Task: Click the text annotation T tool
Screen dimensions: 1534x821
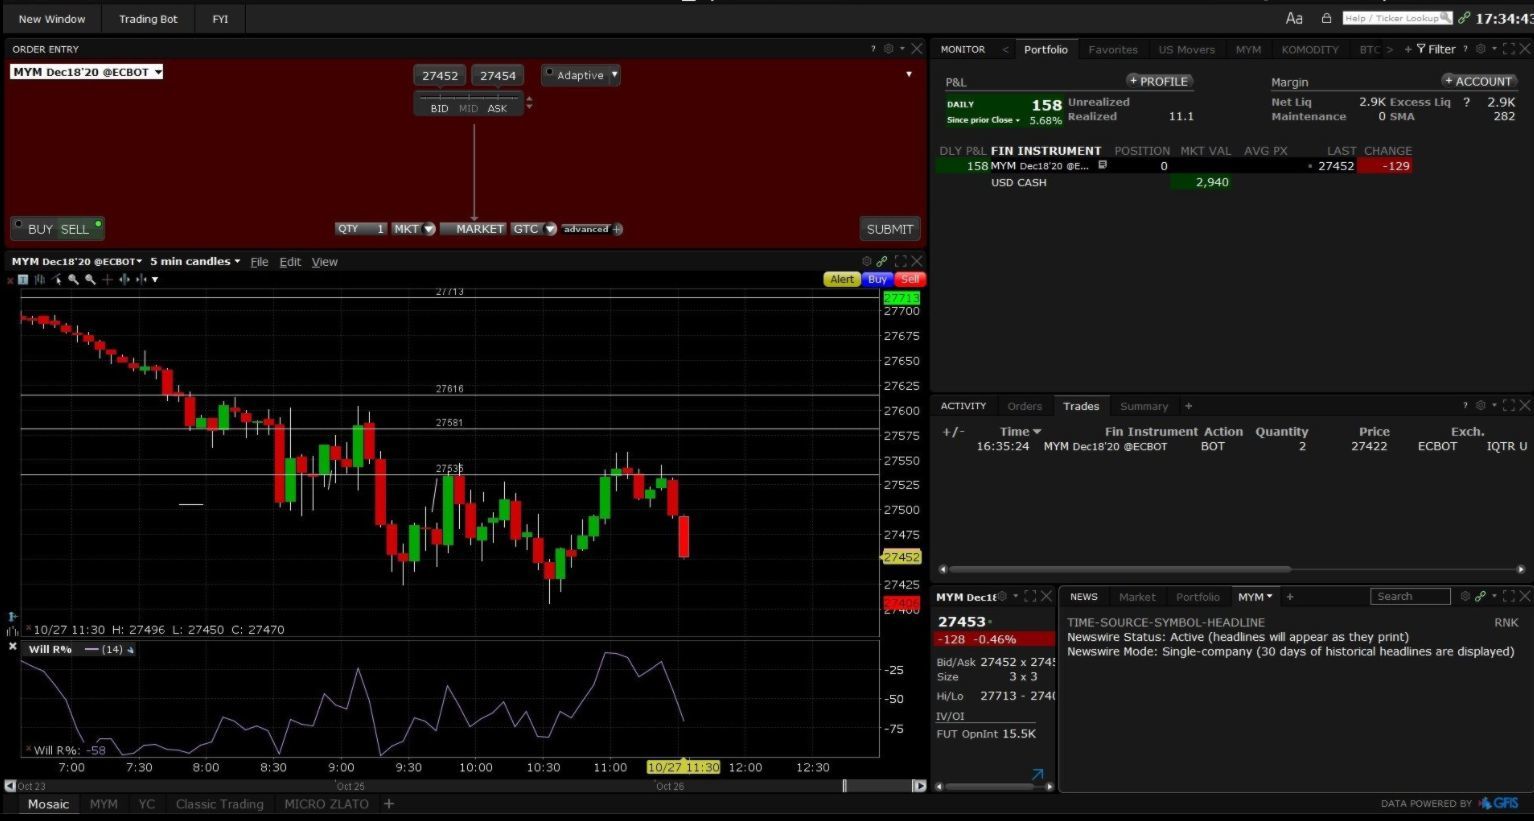Action: (x=23, y=280)
